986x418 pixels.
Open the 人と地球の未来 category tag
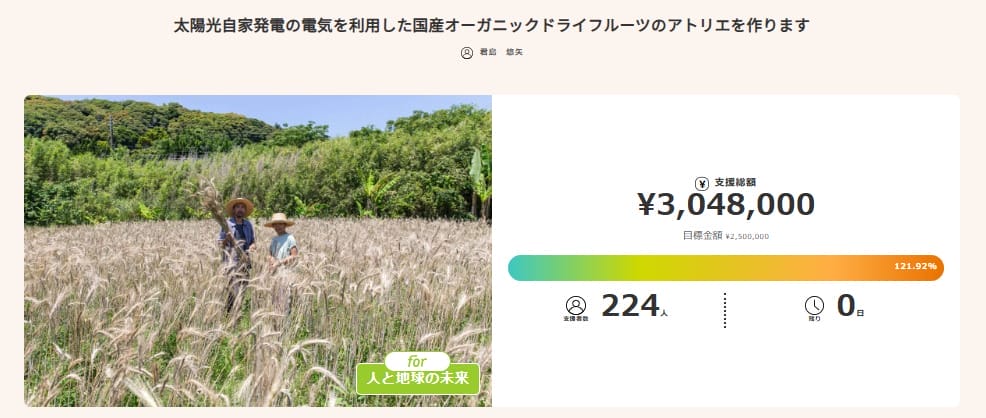(x=417, y=379)
